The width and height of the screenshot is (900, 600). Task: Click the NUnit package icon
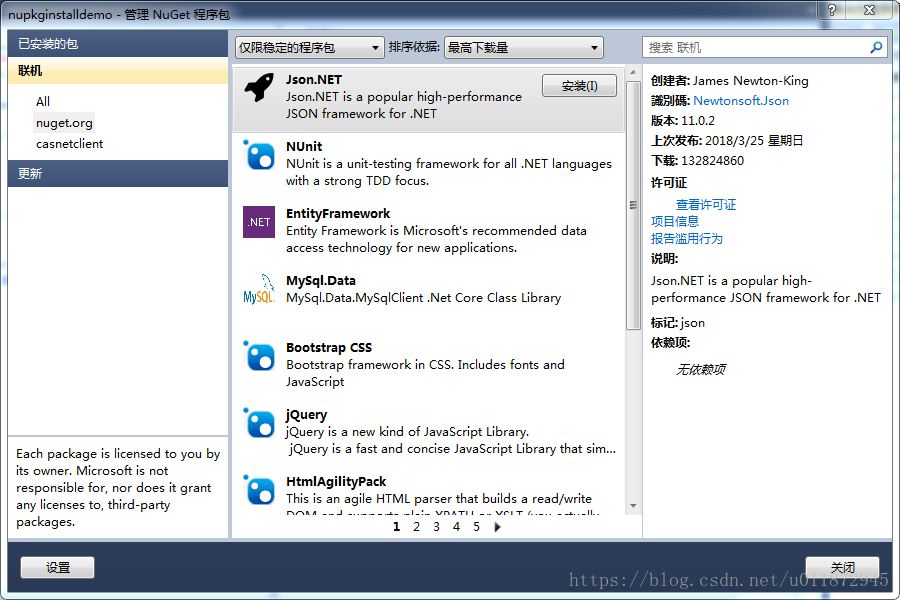click(x=259, y=155)
